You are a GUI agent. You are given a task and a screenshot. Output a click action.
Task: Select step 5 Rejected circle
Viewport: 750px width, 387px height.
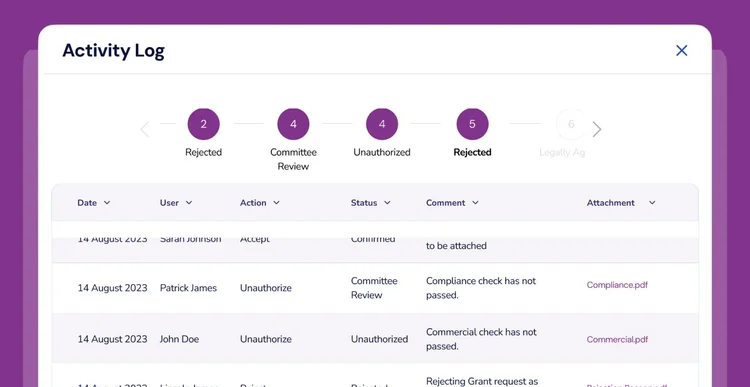[x=472, y=124]
